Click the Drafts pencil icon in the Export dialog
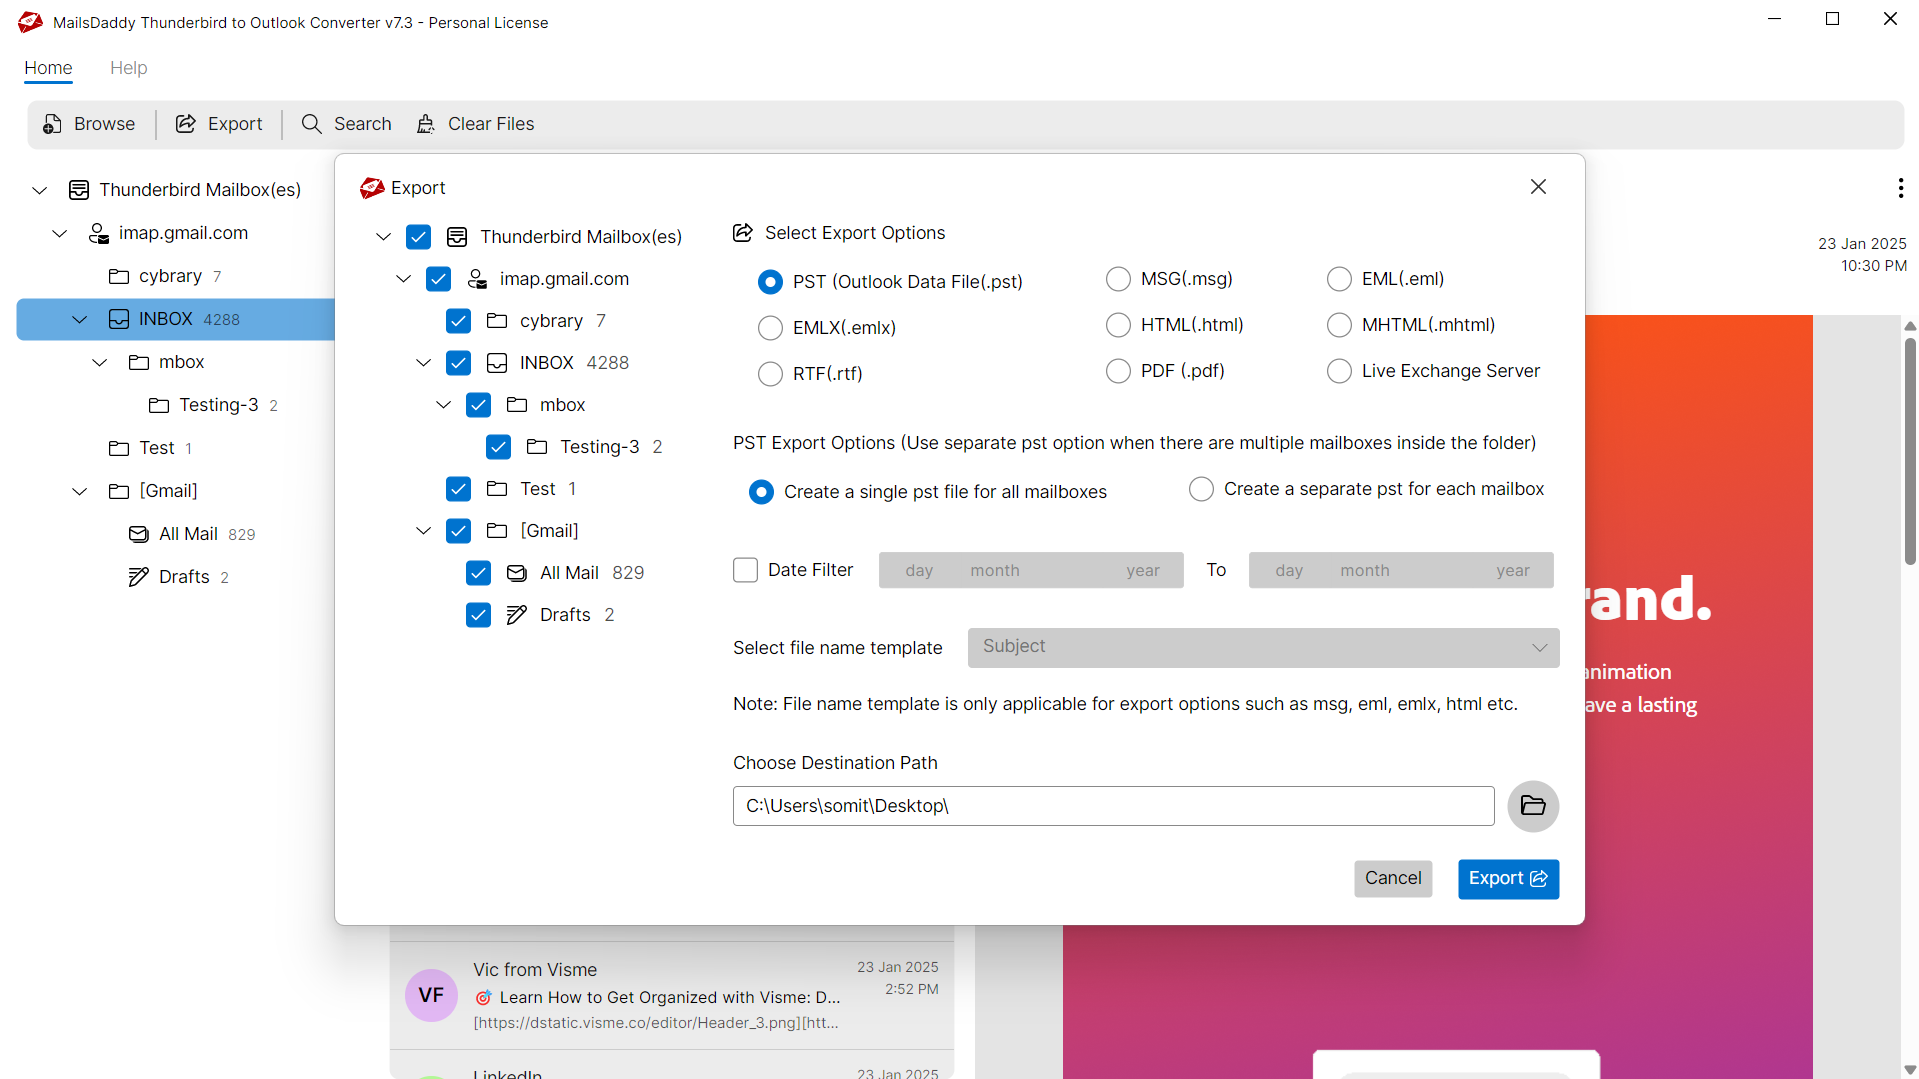 point(517,615)
